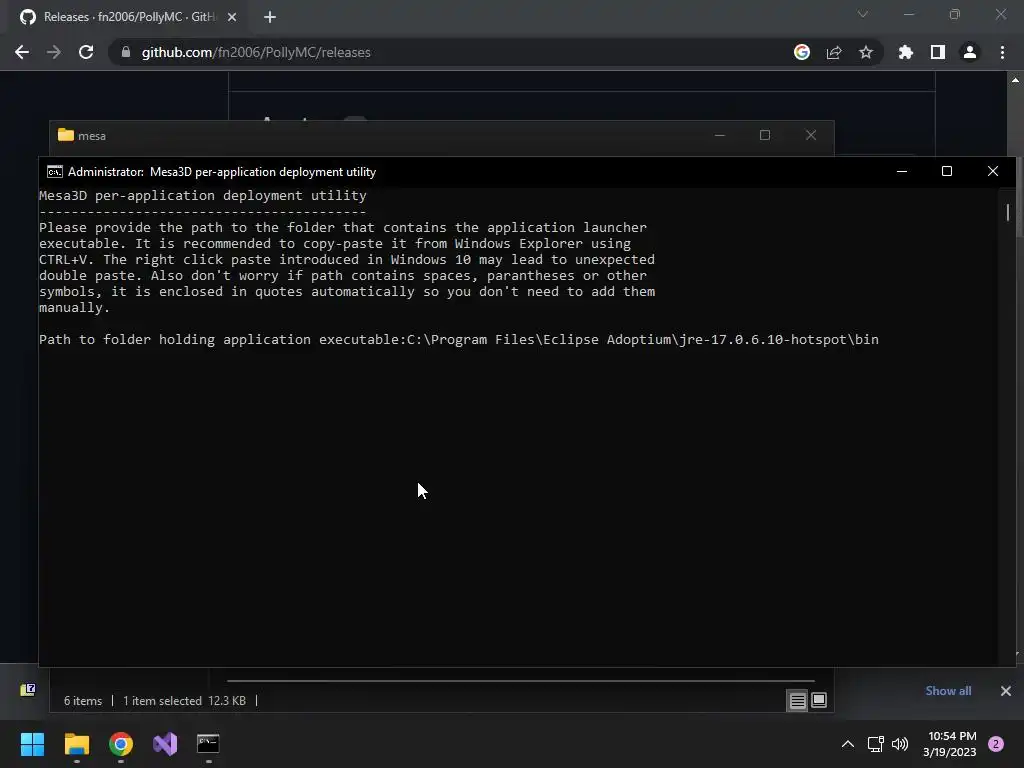Open Chrome profile menu
The height and width of the screenshot is (768, 1024).
tap(970, 52)
